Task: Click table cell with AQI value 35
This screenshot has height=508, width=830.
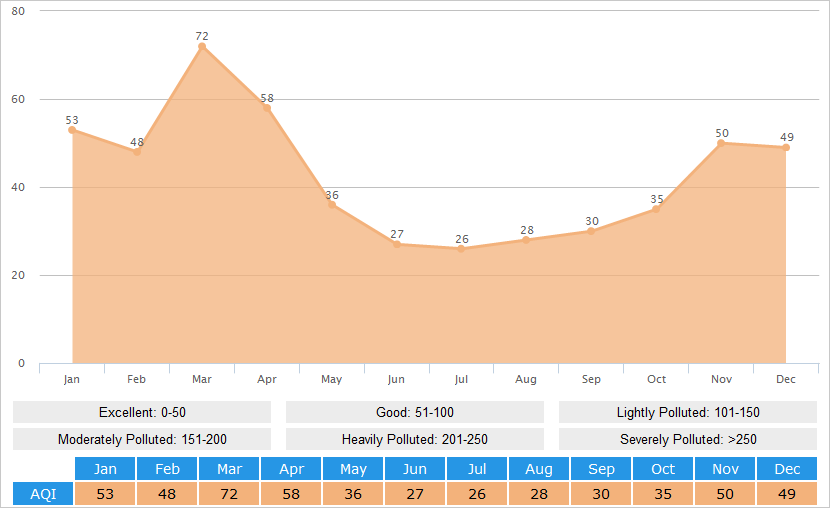Action: click(663, 494)
